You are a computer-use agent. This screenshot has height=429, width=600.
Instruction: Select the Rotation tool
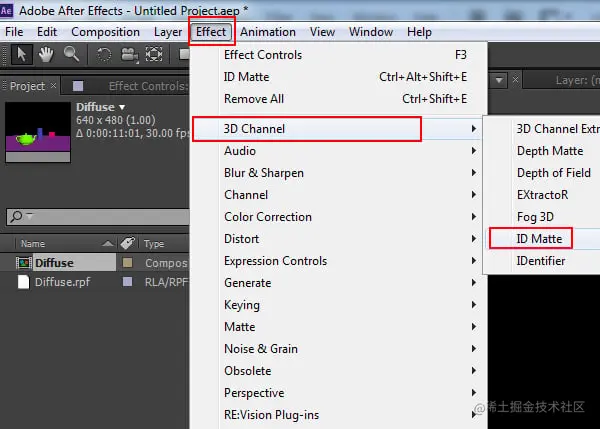click(x=104, y=55)
